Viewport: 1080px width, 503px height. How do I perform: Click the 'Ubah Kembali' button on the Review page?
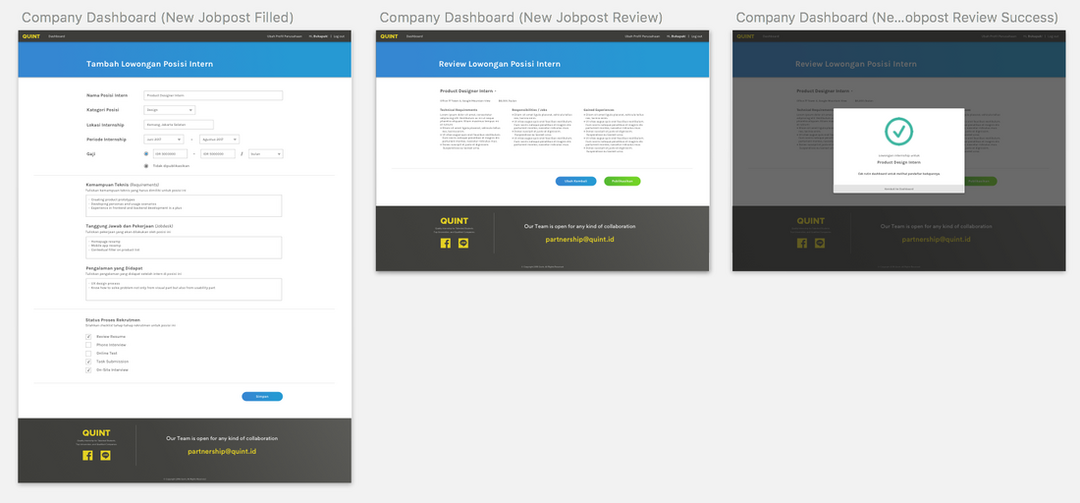(576, 181)
